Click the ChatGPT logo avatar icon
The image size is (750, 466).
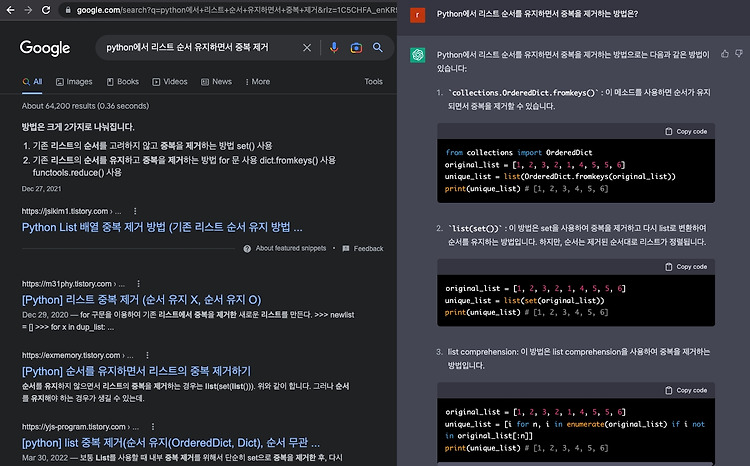418,55
